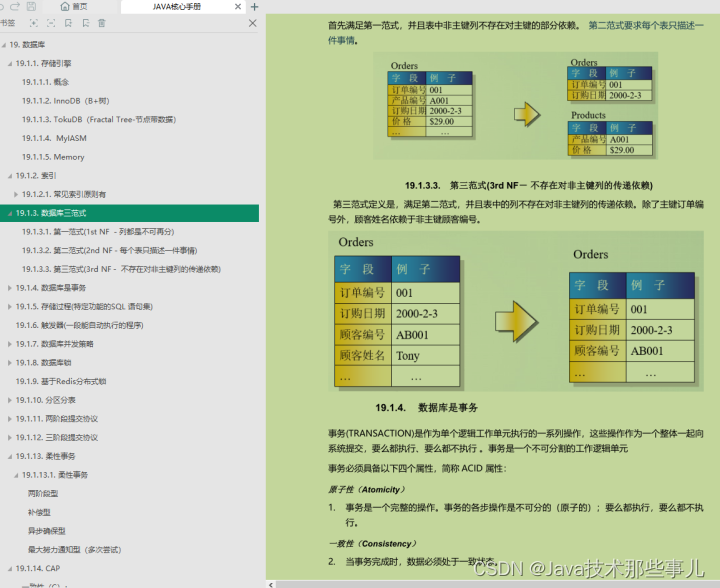Screen dimensions: 720x588
Task: Expand the 19.1.10. 分区分表 node
Action: (x=10, y=401)
